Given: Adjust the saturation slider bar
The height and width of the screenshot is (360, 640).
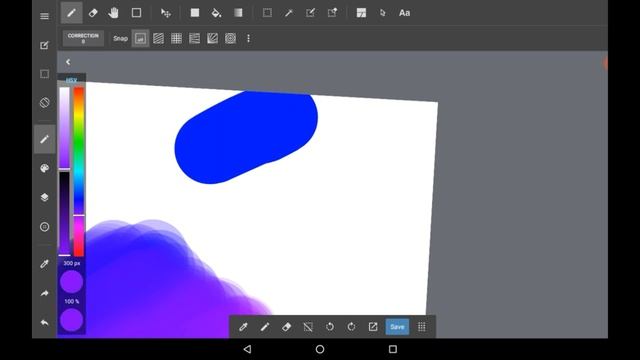Looking at the screenshot, I should [x=64, y=128].
